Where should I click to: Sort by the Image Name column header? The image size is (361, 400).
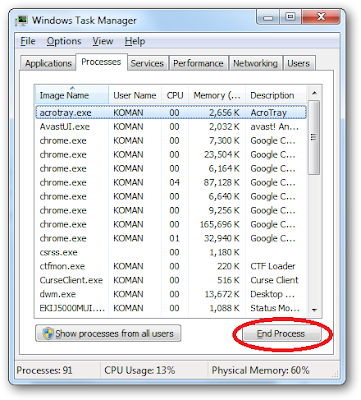pos(72,95)
